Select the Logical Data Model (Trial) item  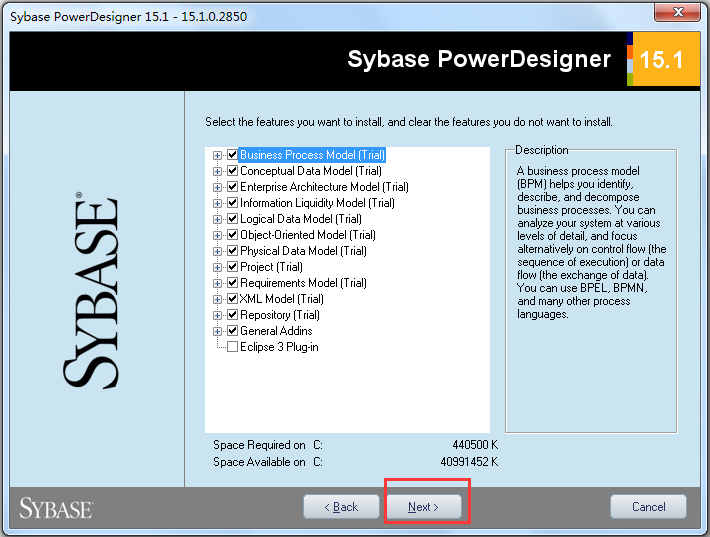click(x=300, y=219)
